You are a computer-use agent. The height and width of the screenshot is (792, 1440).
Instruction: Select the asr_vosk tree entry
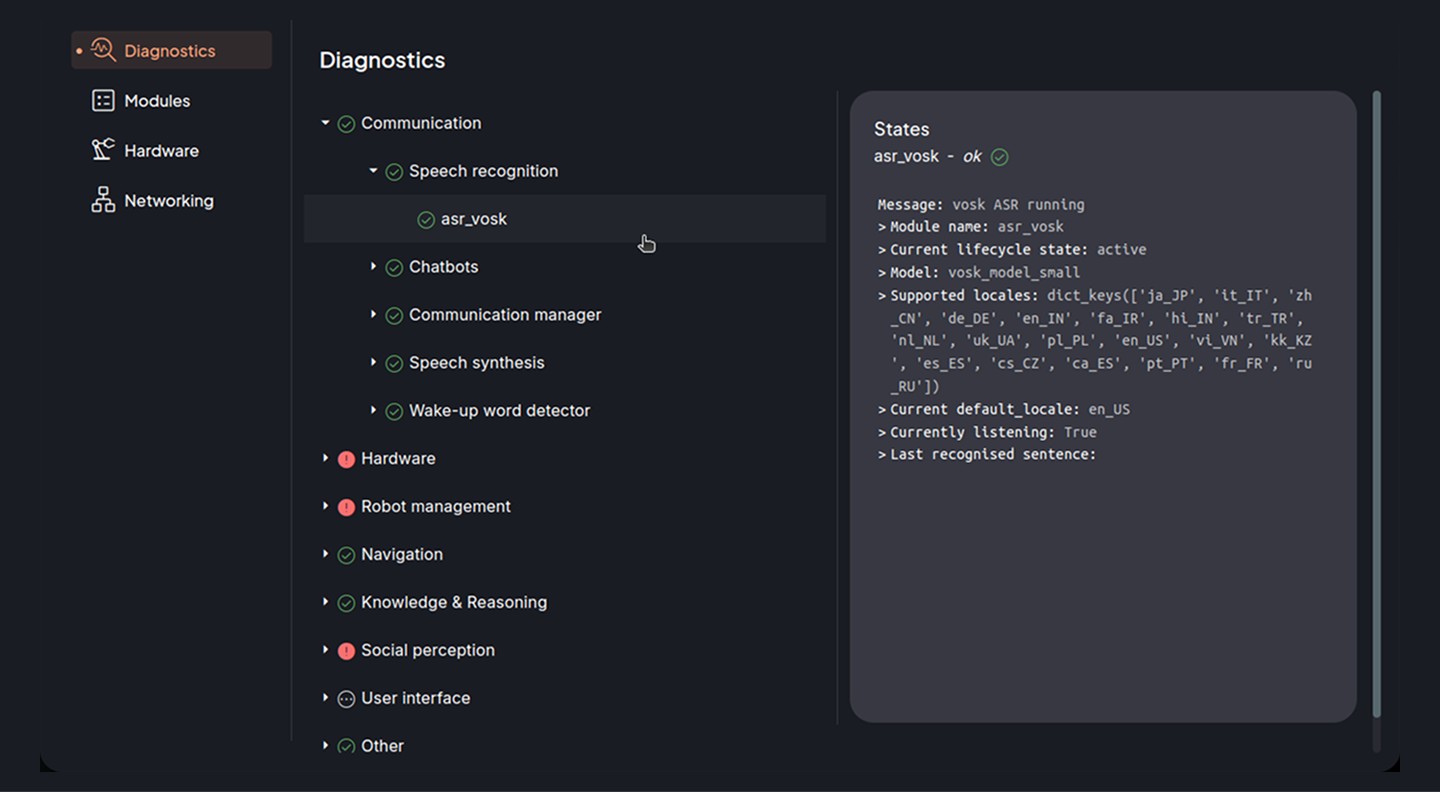click(x=474, y=219)
